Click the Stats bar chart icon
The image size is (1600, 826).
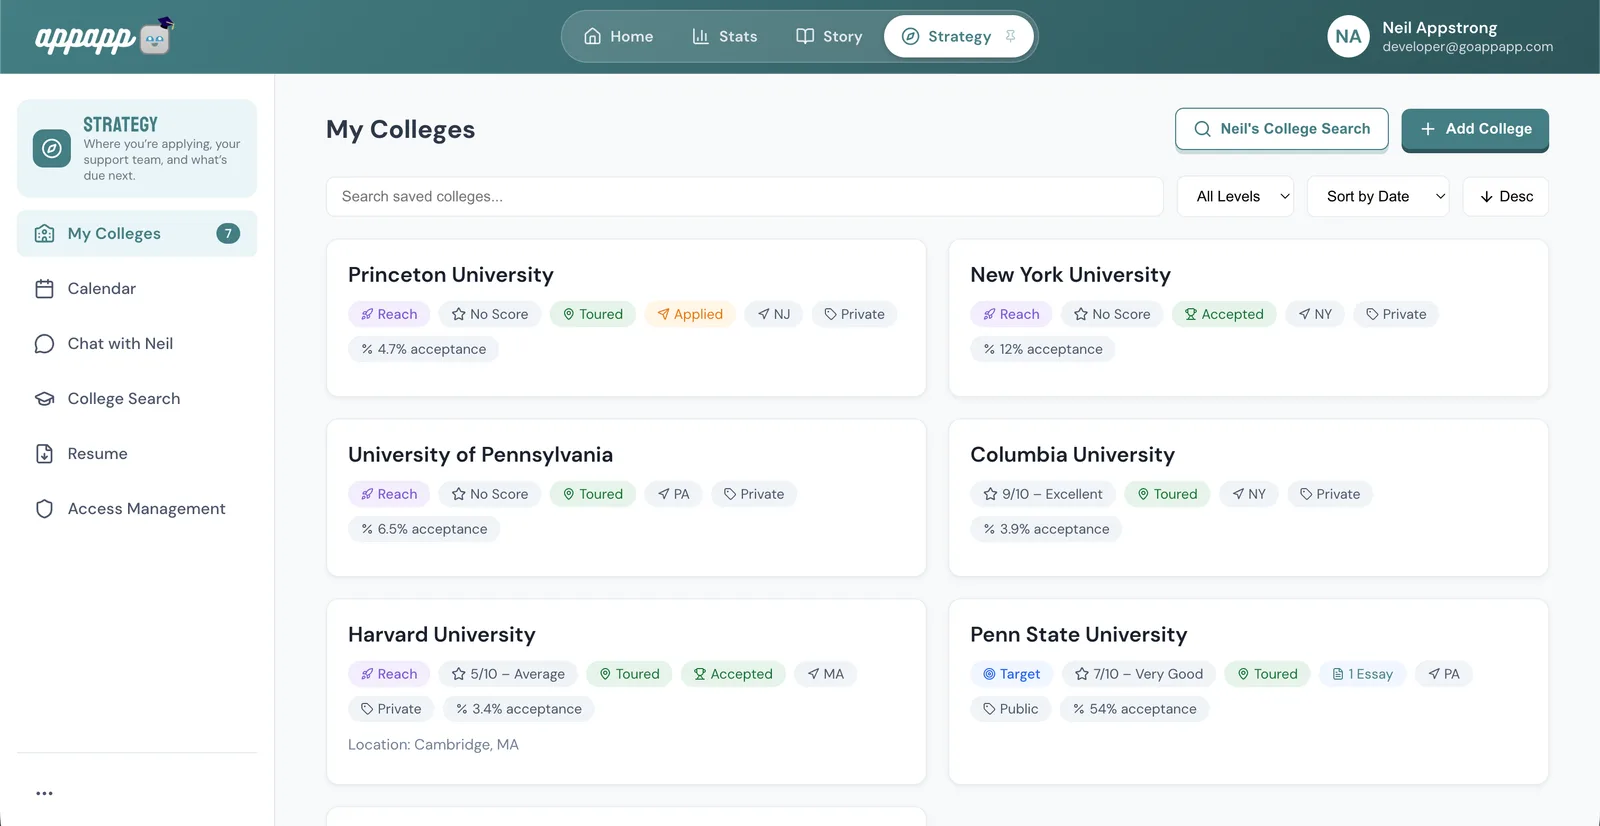(x=700, y=36)
